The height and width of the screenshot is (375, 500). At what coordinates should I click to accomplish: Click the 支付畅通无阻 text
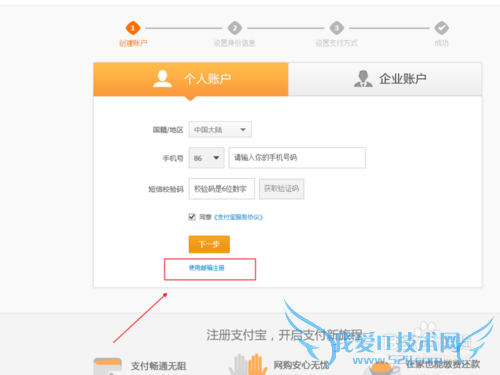(158, 366)
